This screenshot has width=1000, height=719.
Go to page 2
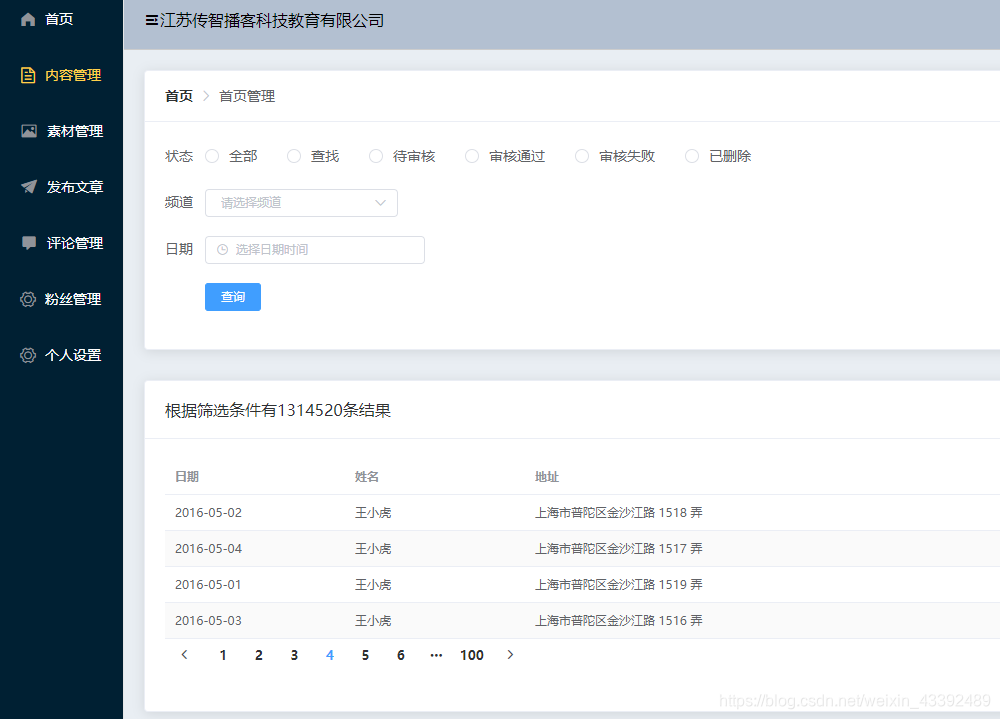click(259, 655)
